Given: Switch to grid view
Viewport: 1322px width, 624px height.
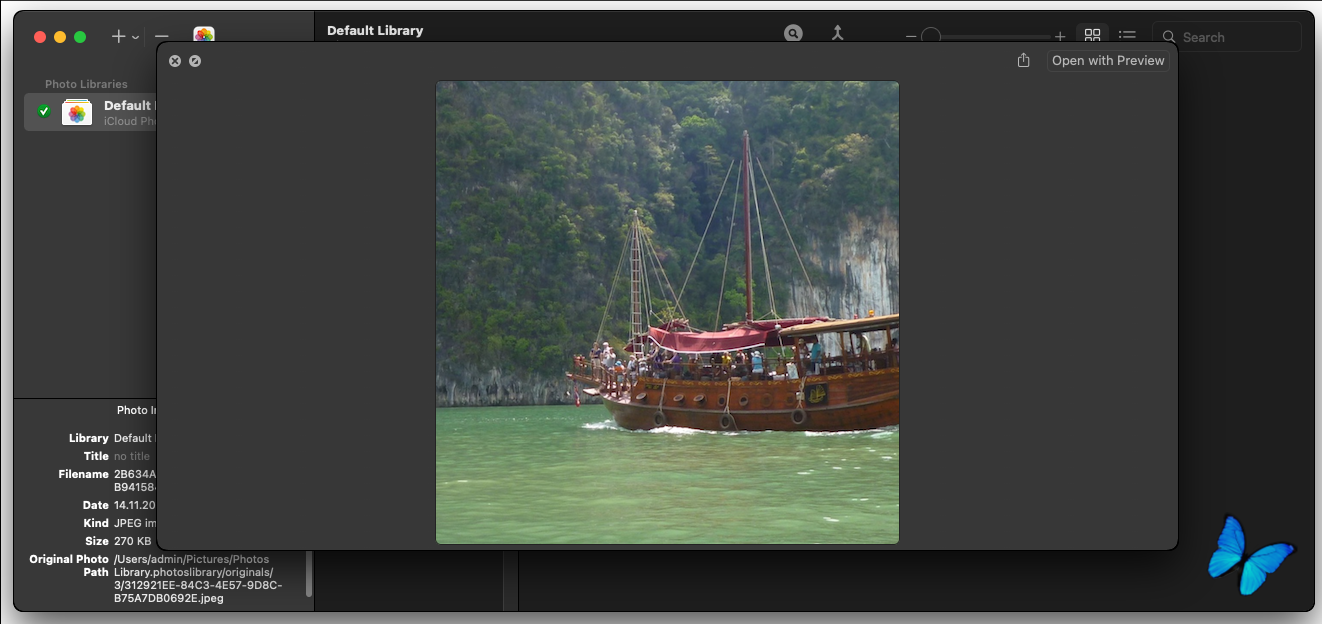Looking at the screenshot, I should click(1092, 35).
